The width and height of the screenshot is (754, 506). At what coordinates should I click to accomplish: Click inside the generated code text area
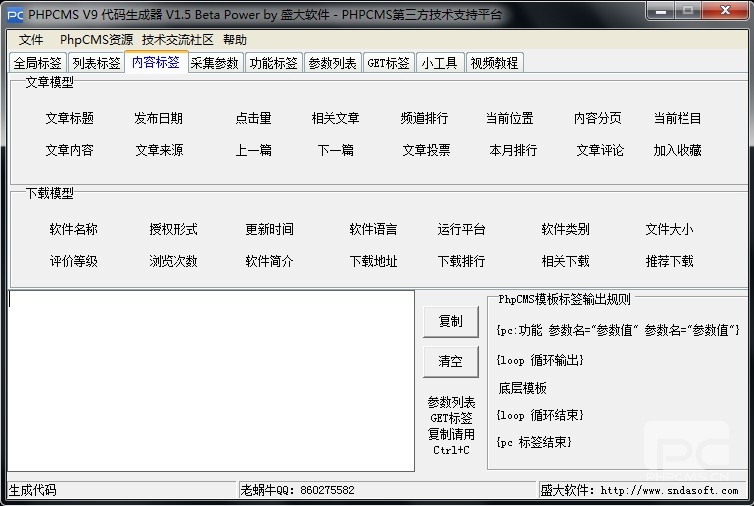click(x=211, y=380)
